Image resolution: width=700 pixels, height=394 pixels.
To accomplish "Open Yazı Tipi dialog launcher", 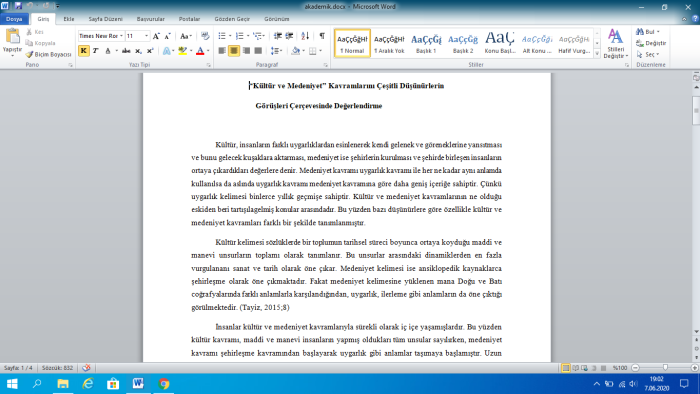I will 208,65.
